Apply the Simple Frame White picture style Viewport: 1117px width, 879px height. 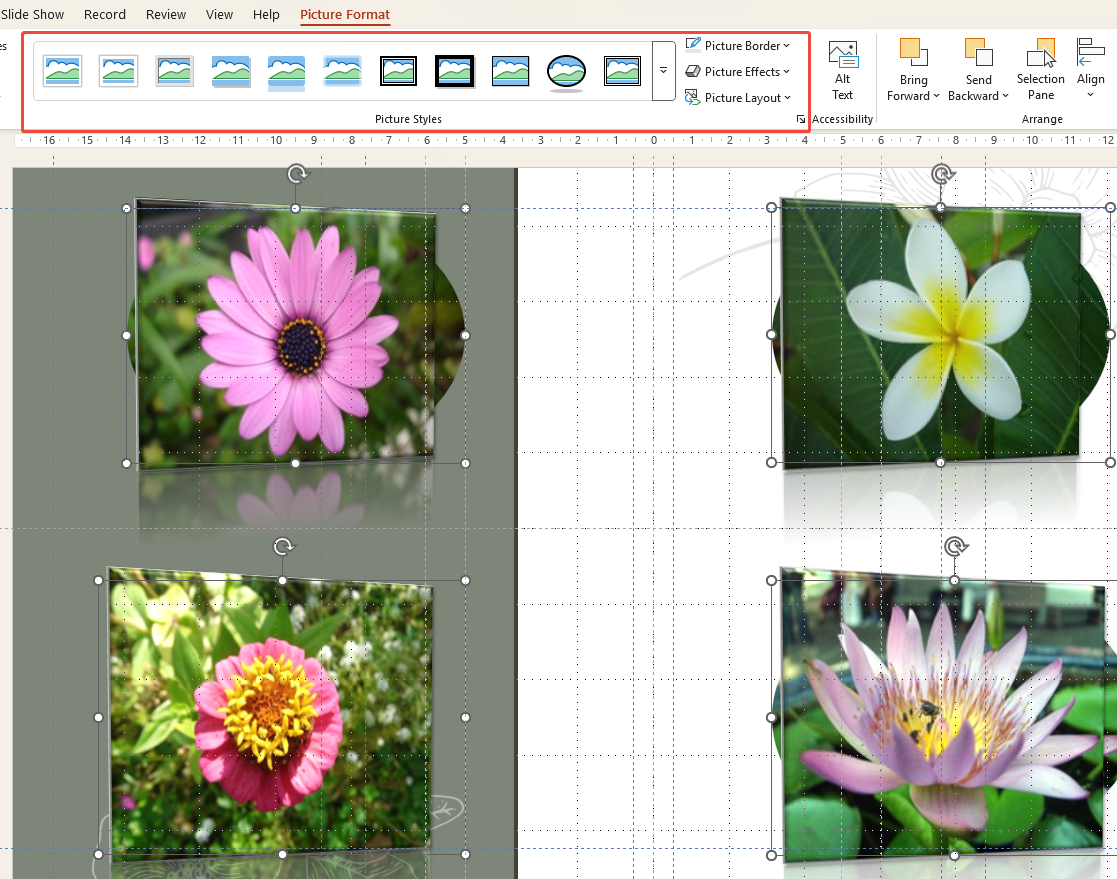point(62,70)
